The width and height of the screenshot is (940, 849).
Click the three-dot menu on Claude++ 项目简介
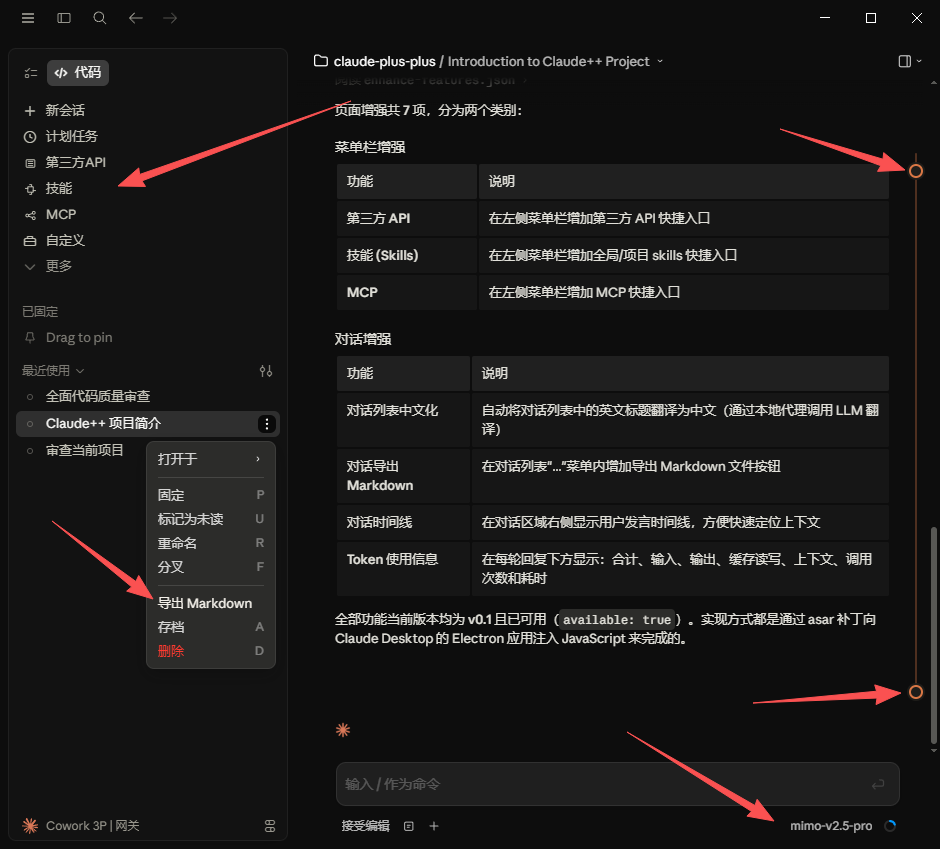267,424
